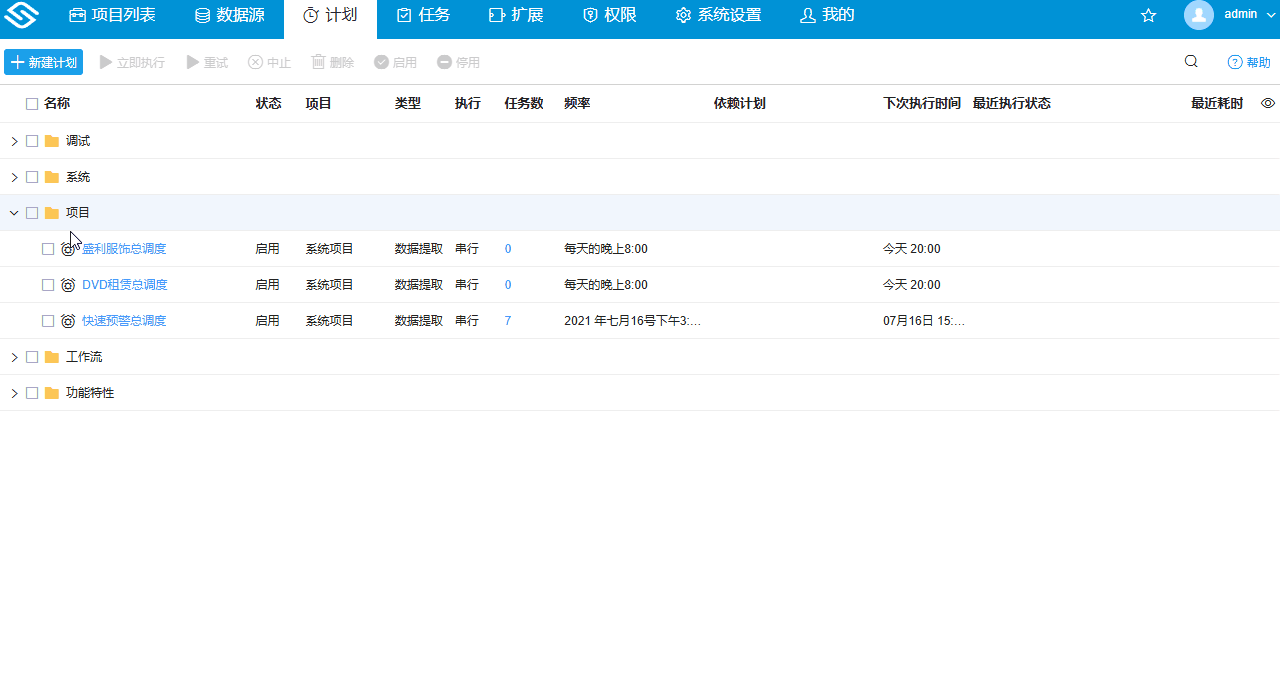Click the search magnifier icon
Screen dimensions: 1280x700
1190,61
